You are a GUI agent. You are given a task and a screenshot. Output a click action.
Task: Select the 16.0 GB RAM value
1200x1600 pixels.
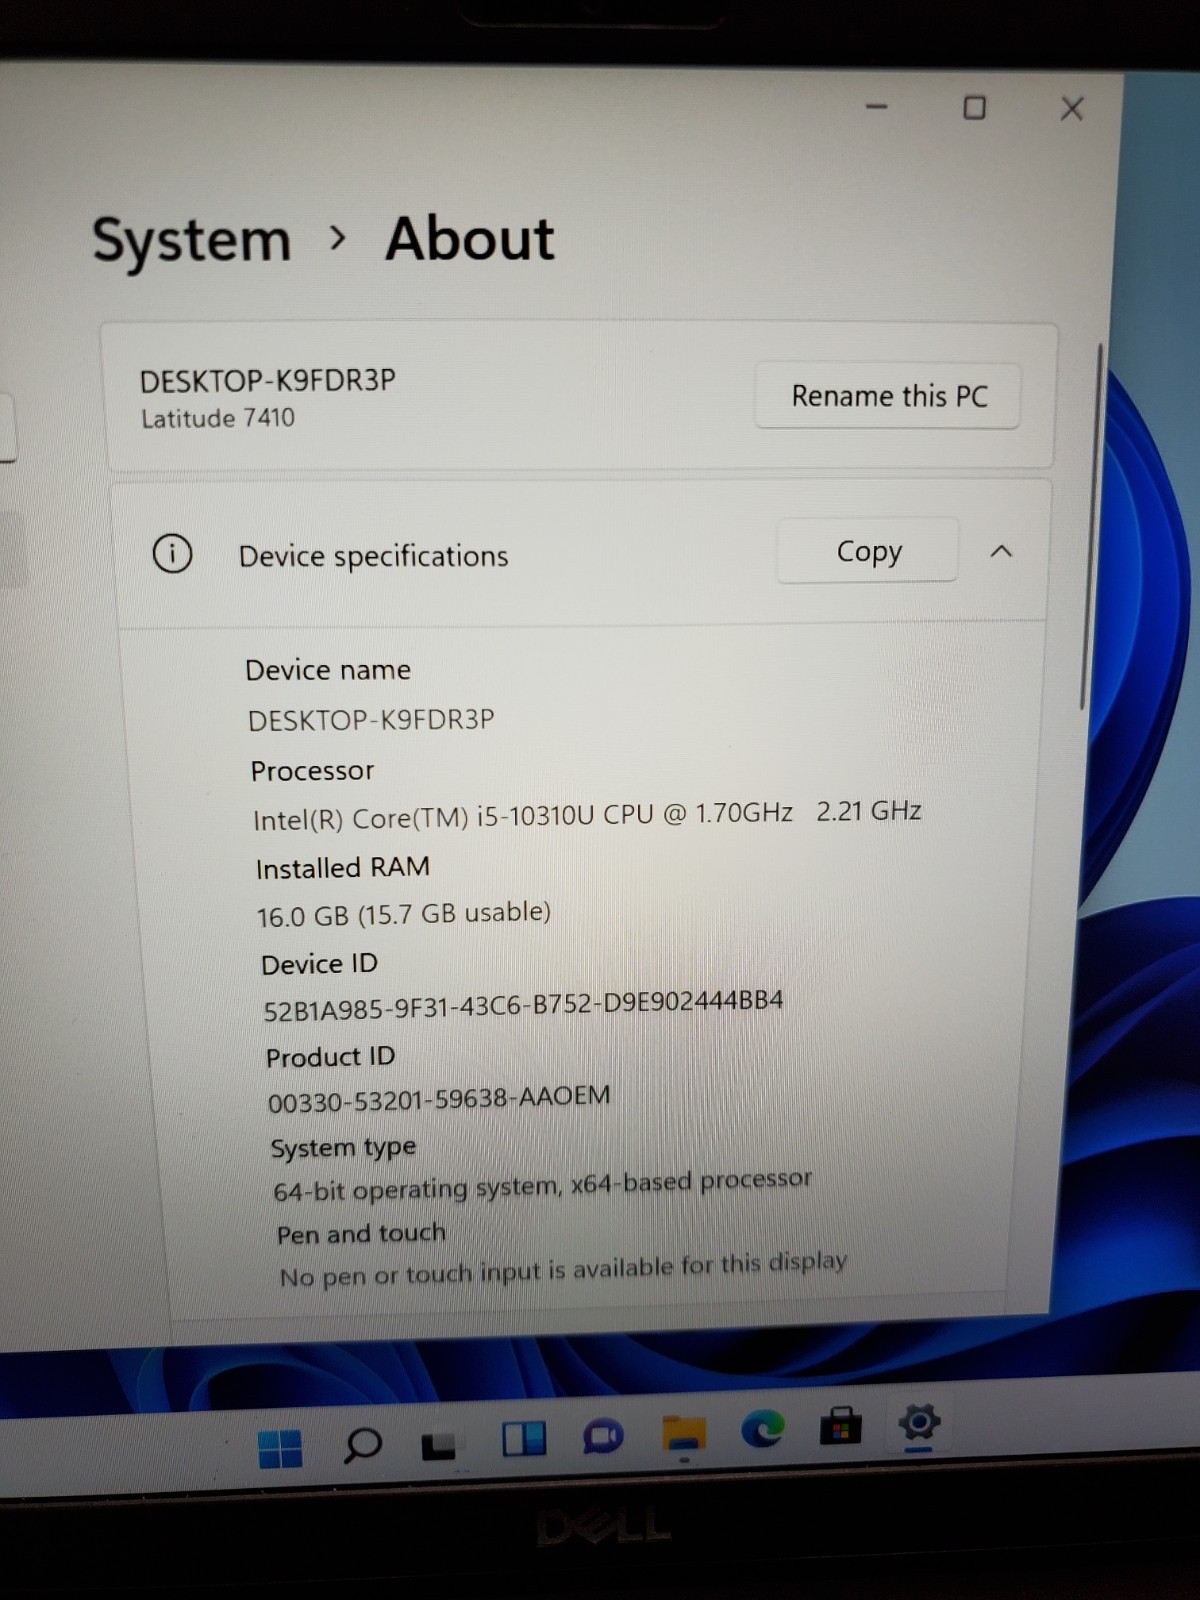[404, 914]
